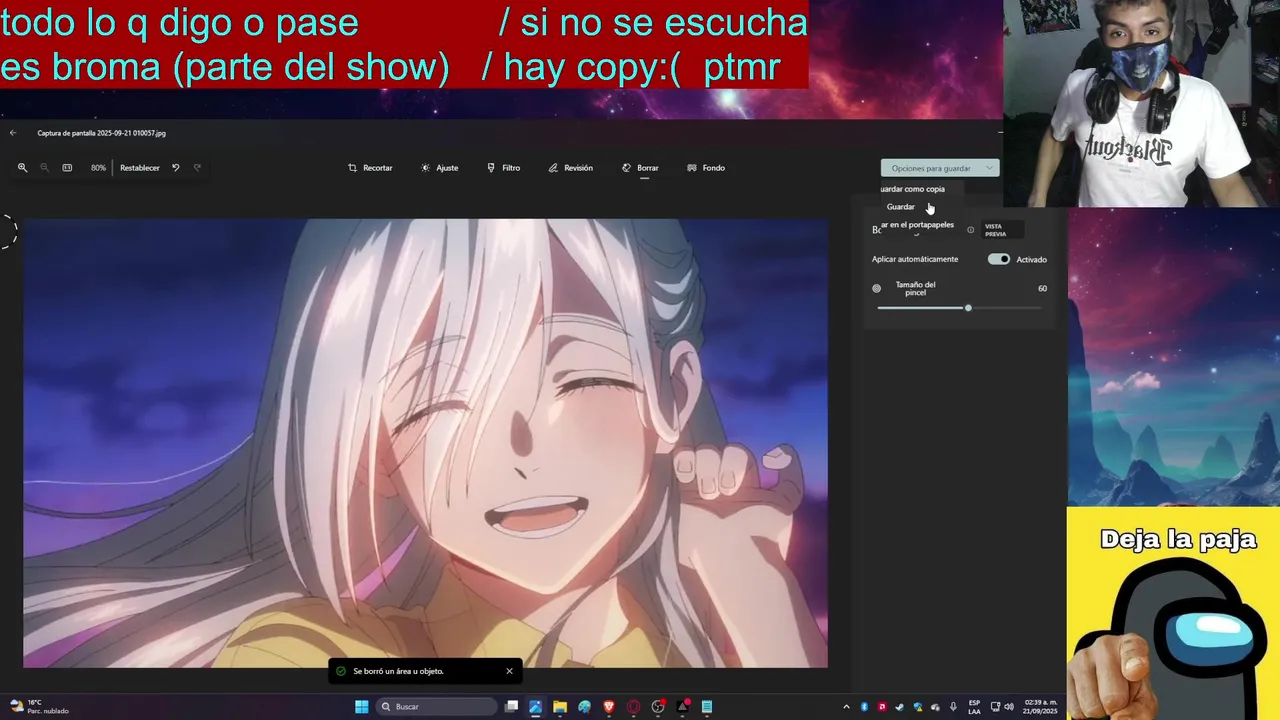Click the green checkmark in notification

tap(341, 671)
